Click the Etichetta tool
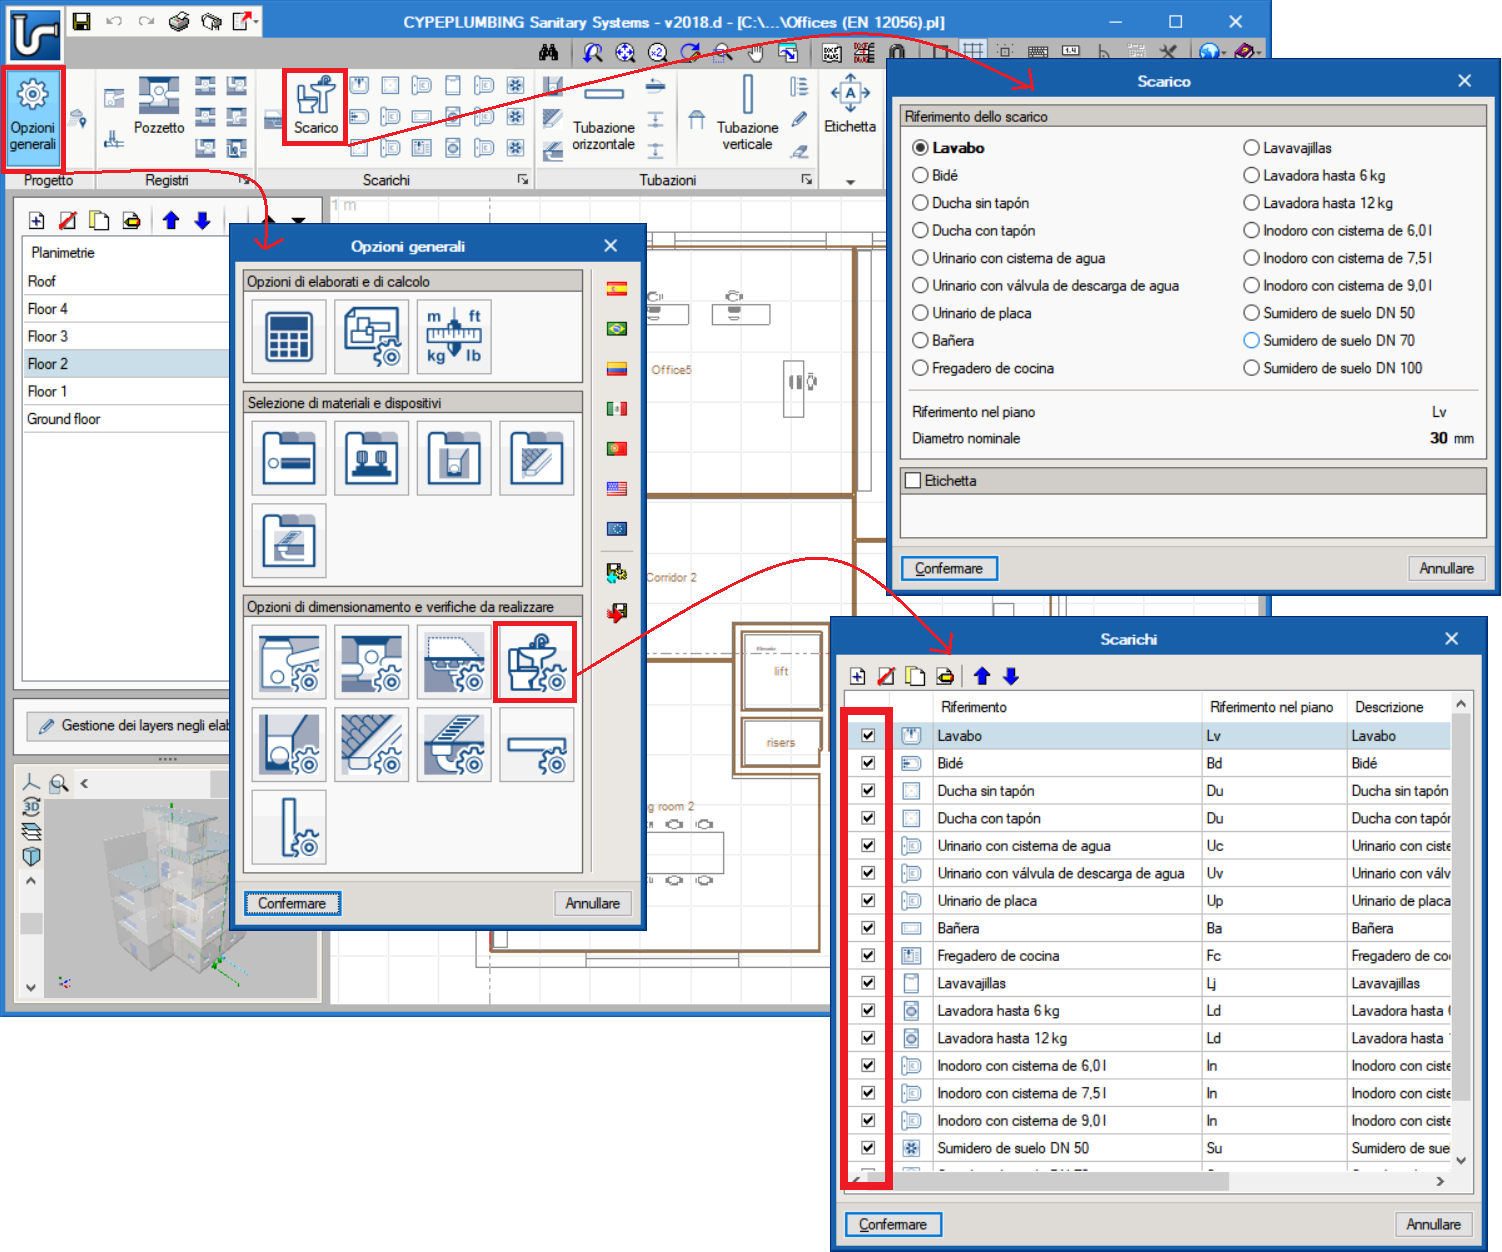 (850, 104)
